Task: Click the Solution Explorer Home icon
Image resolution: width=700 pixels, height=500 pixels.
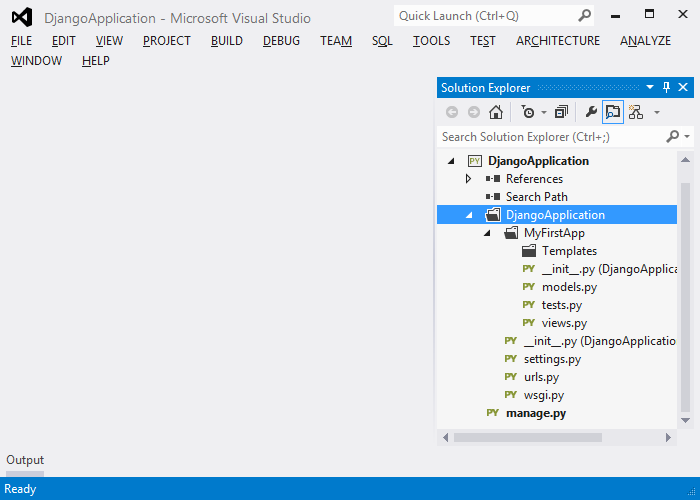Action: click(x=496, y=112)
